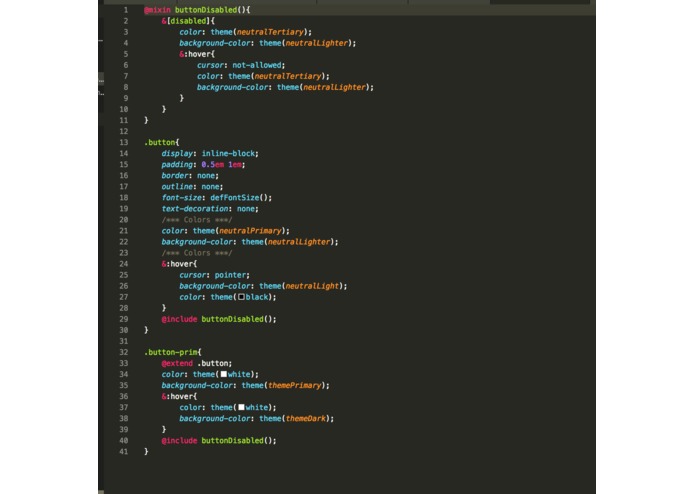This screenshot has height=494, width=695.
Task: Click the border property on line 16
Action: click(x=175, y=175)
